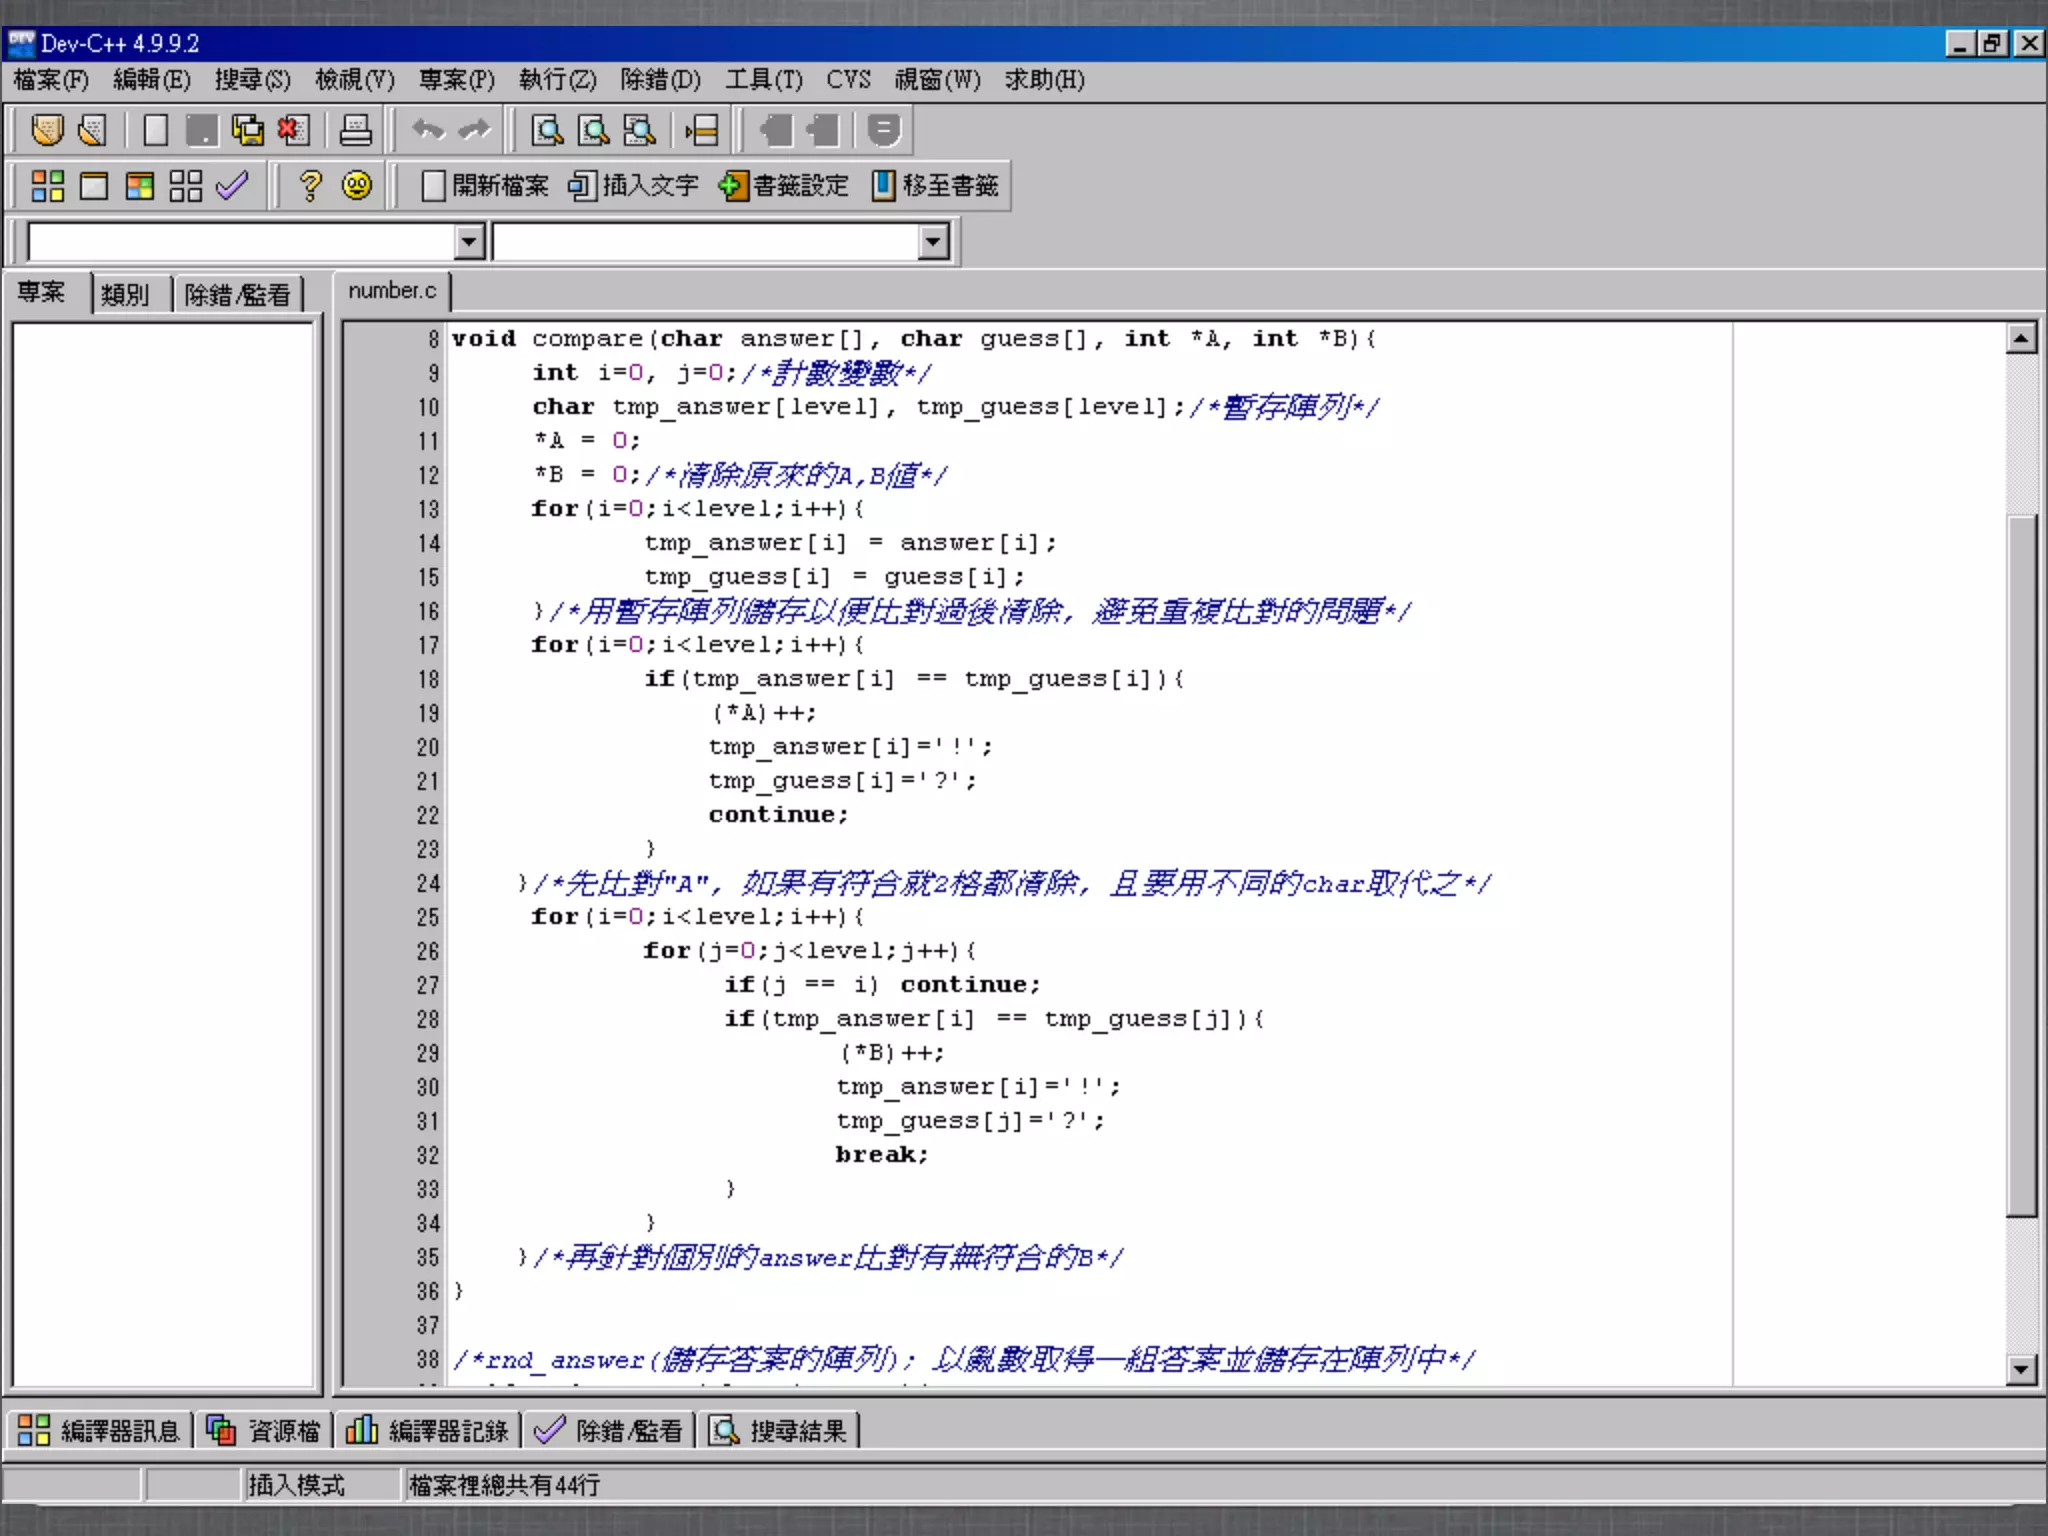This screenshot has width=2048, height=1536.
Task: Switch to the 類別 tab
Action: point(125,294)
